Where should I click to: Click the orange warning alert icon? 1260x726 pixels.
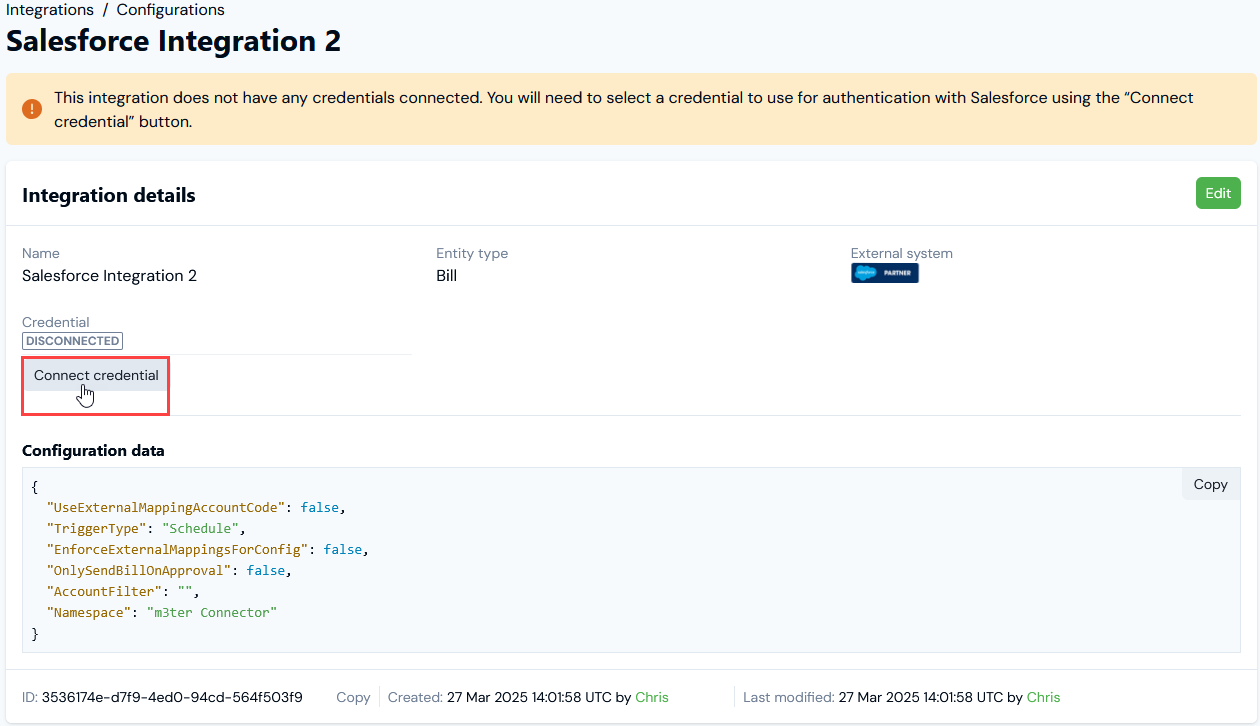(x=32, y=109)
